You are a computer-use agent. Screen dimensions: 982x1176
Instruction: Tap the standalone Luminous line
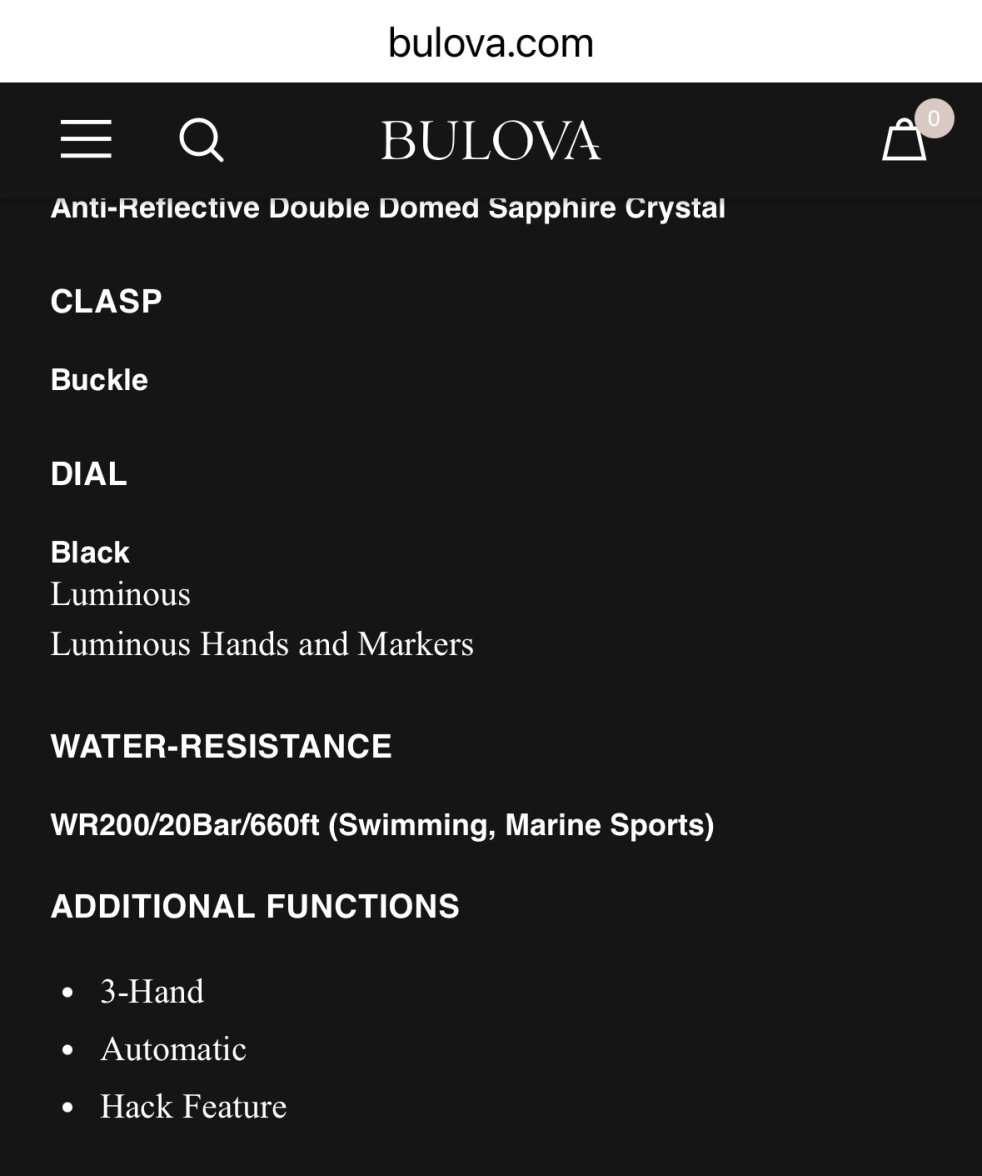coord(120,594)
